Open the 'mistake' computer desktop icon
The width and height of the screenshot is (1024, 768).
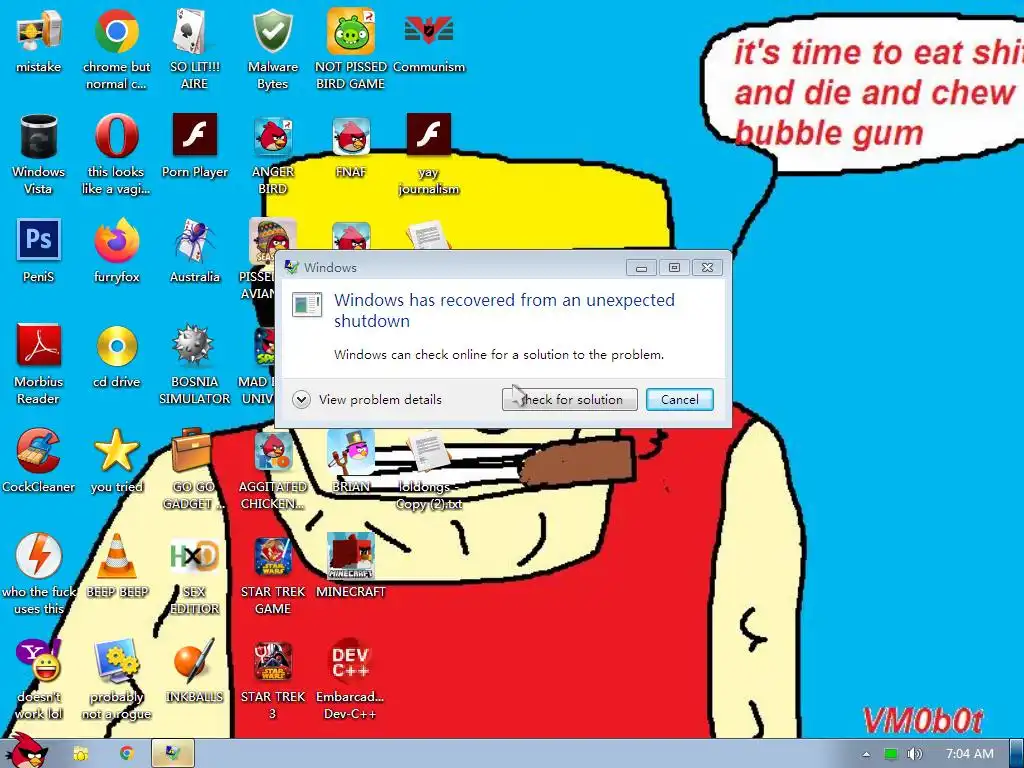39,31
